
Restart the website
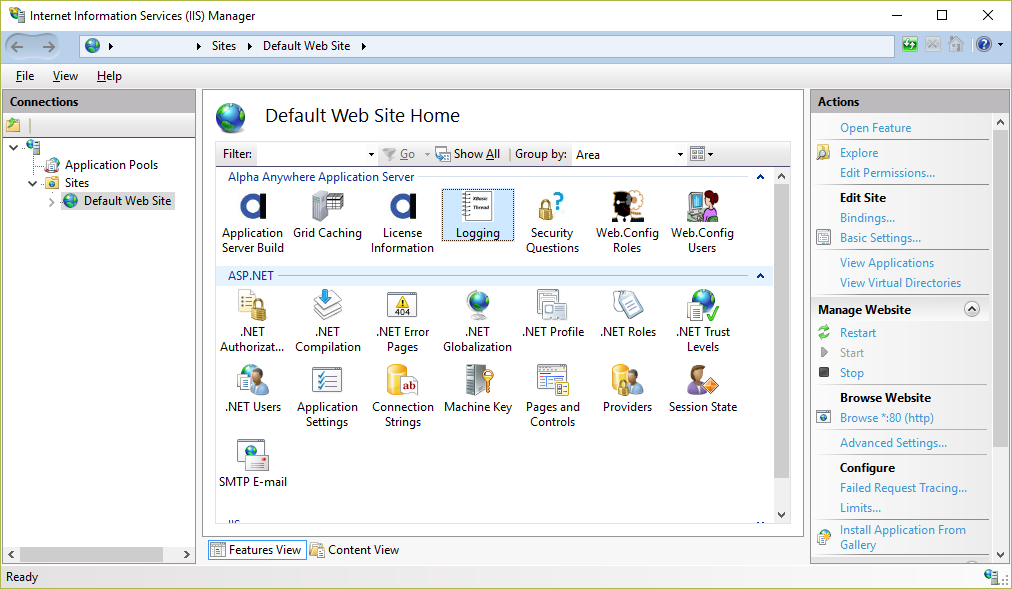(x=857, y=333)
